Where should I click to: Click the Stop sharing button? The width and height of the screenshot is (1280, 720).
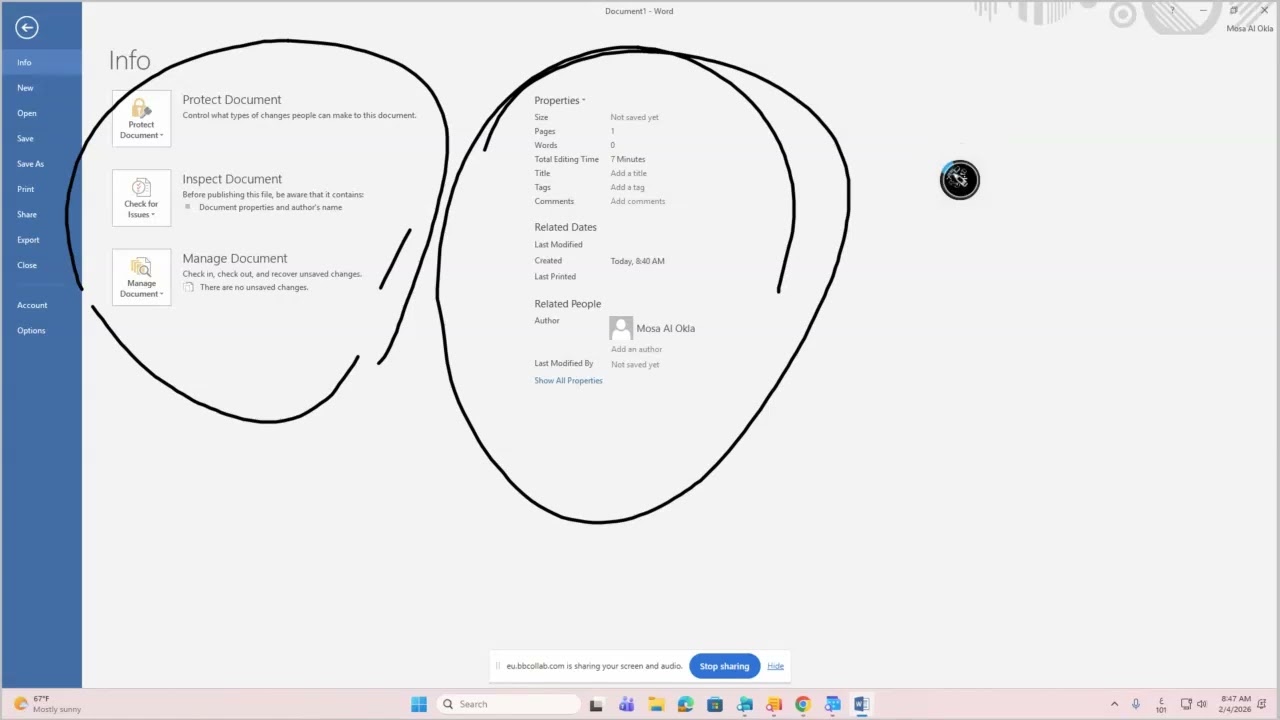[724, 666]
